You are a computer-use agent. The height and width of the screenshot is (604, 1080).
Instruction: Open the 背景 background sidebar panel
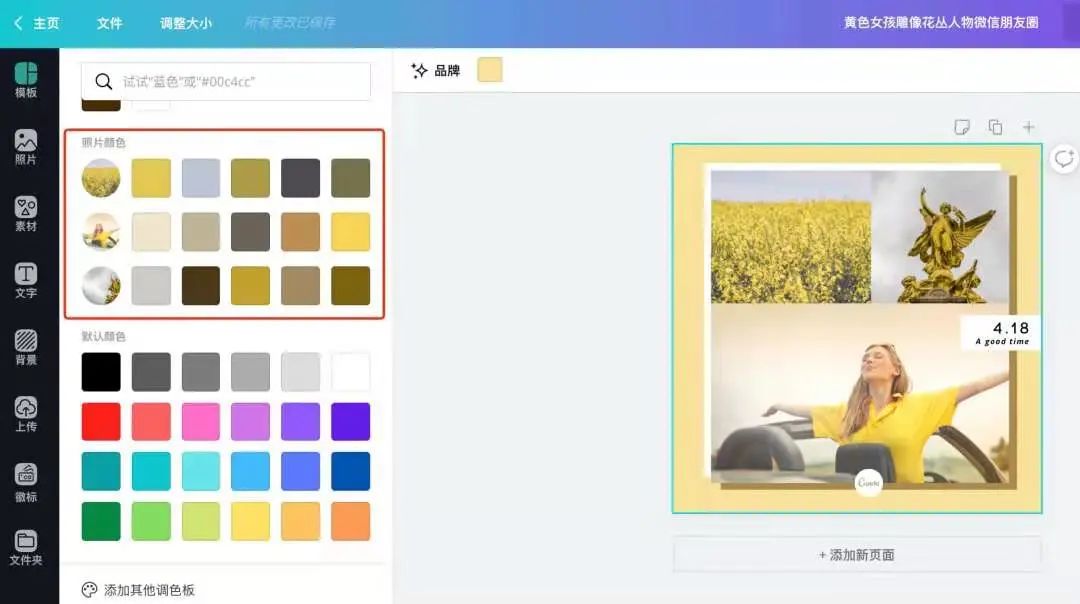(x=26, y=347)
